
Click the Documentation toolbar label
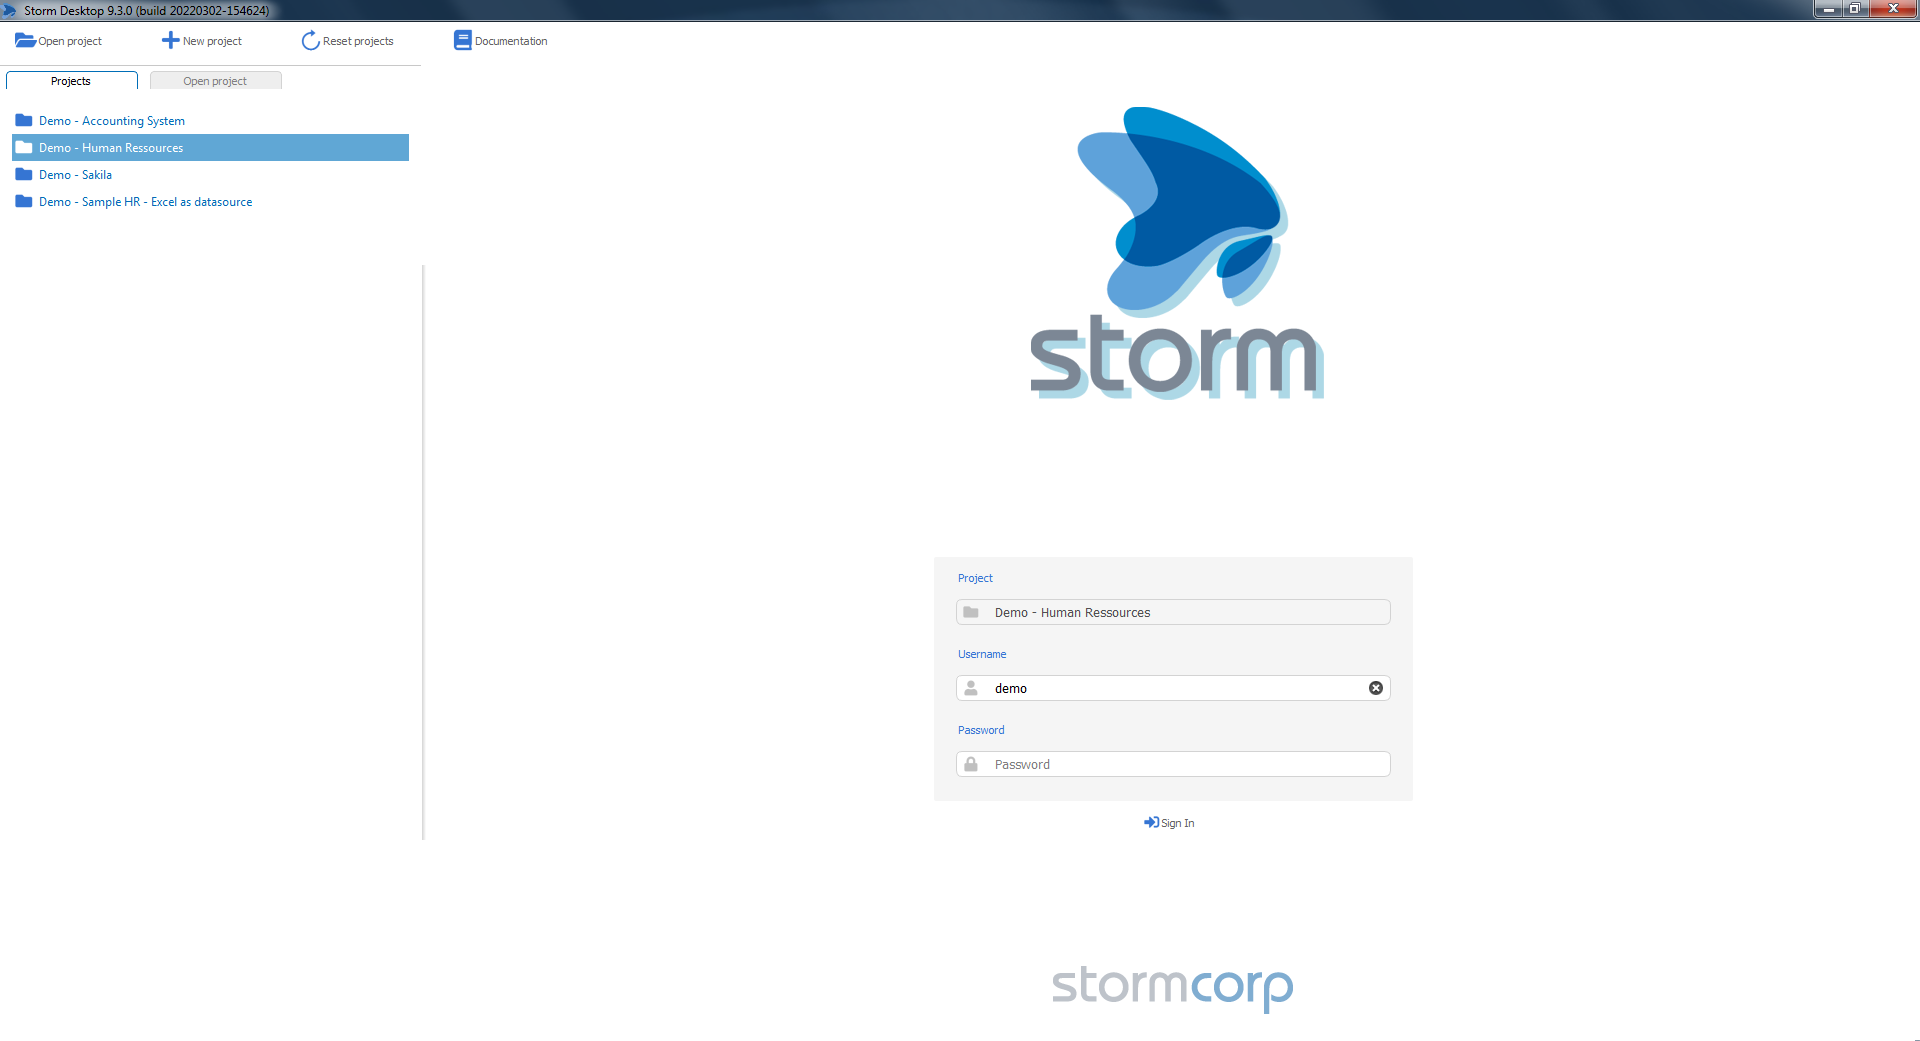(x=511, y=41)
